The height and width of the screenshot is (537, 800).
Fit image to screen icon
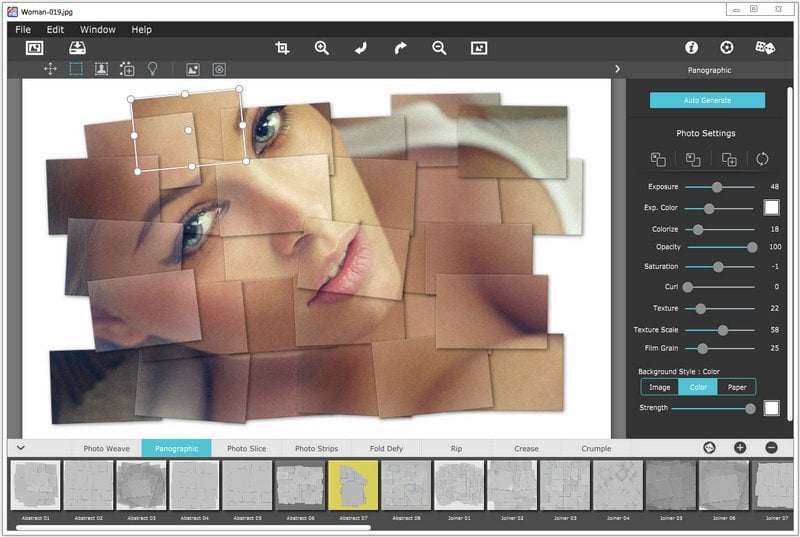click(x=479, y=48)
